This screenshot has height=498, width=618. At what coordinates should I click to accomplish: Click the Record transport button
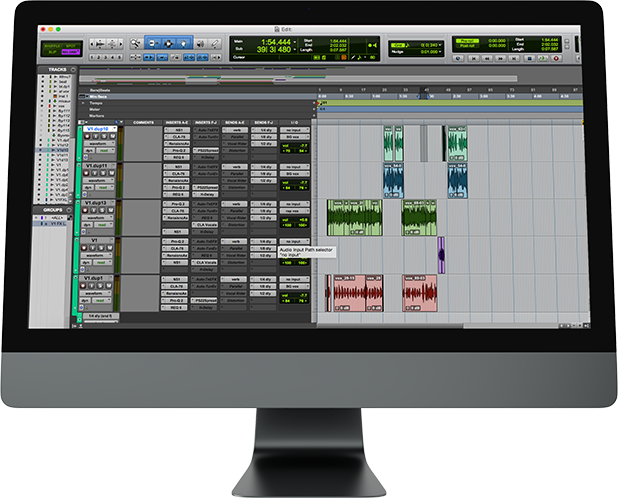click(556, 58)
